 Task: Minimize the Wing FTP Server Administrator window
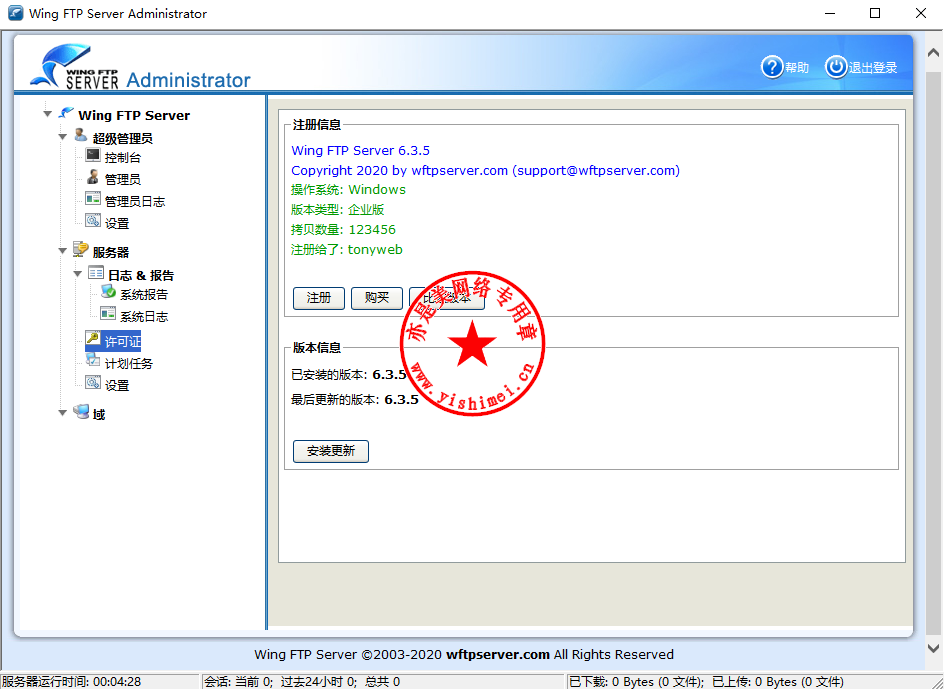pyautogui.click(x=830, y=13)
